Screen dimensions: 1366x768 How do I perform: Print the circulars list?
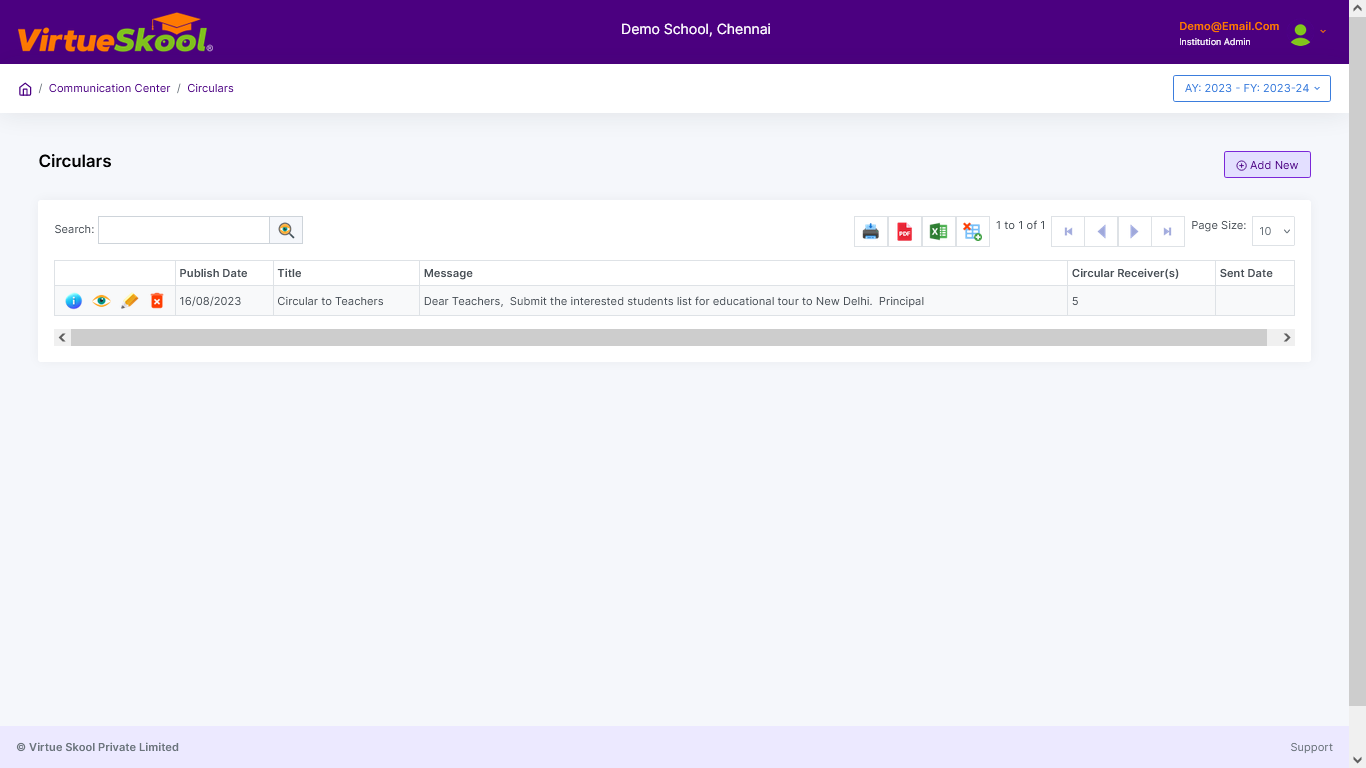click(x=871, y=231)
